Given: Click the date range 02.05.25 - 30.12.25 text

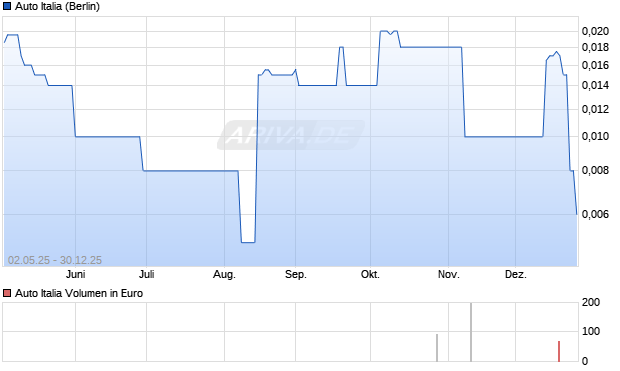Looking at the screenshot, I should coord(55,260).
